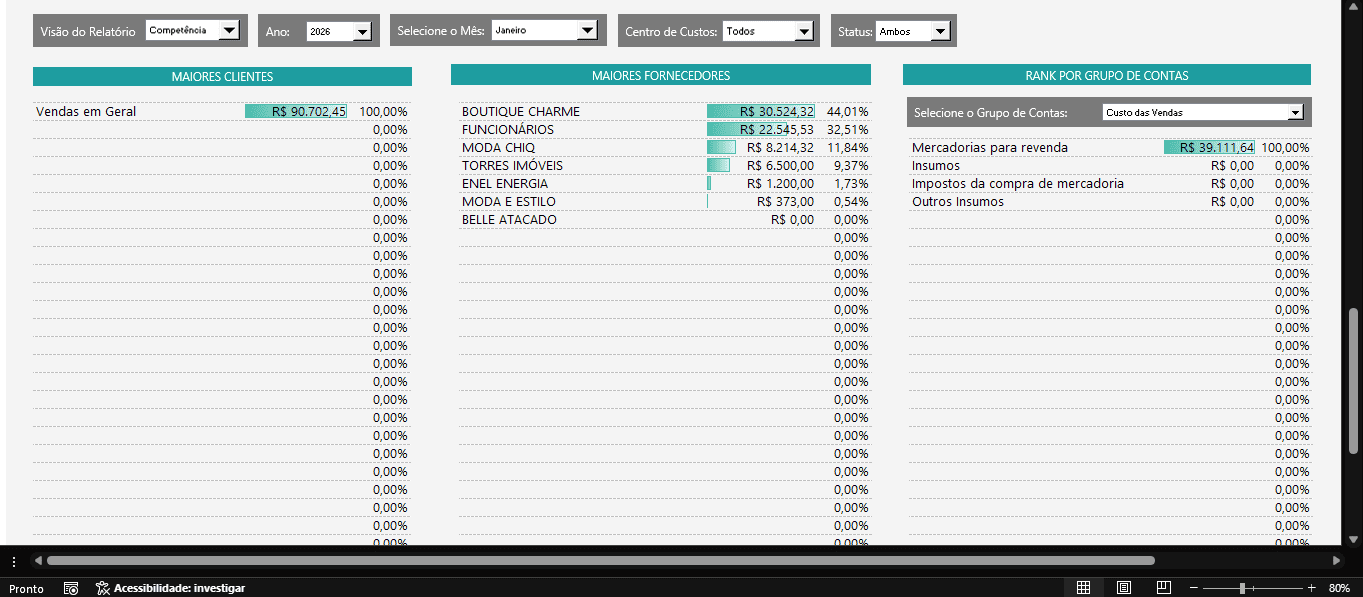Click the RANK POR GRUPO DE CONTAS header
The height and width of the screenshot is (597, 1363).
pos(1107,75)
